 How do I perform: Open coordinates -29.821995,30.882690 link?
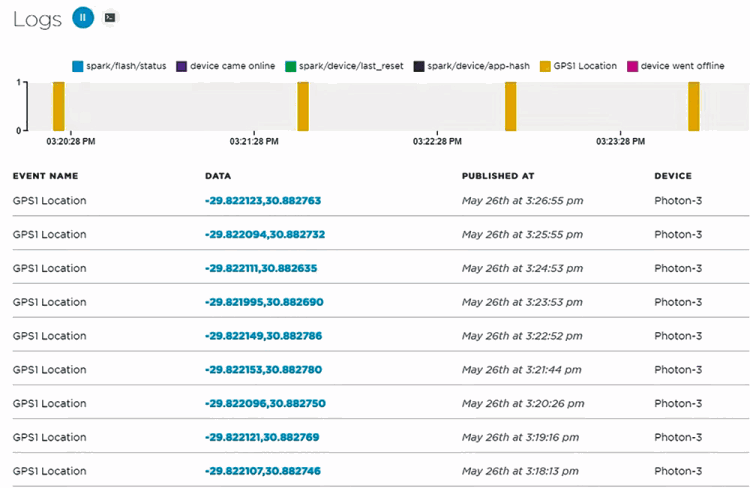pos(264,302)
